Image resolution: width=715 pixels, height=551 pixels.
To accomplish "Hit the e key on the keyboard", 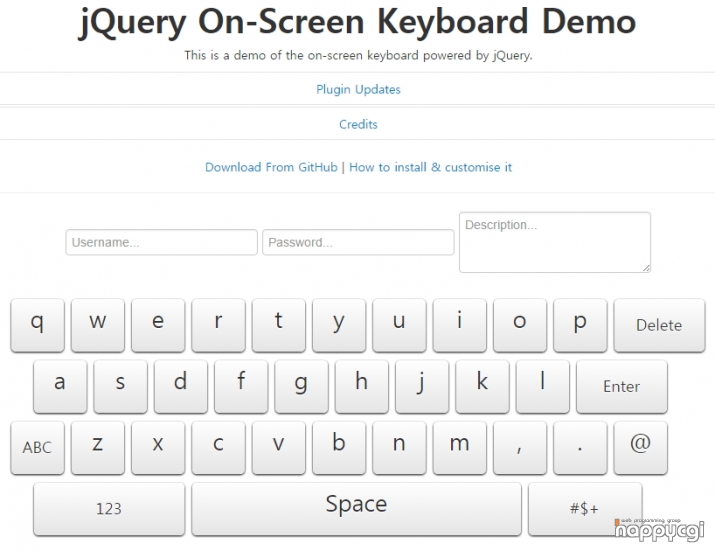I will pos(158,325).
